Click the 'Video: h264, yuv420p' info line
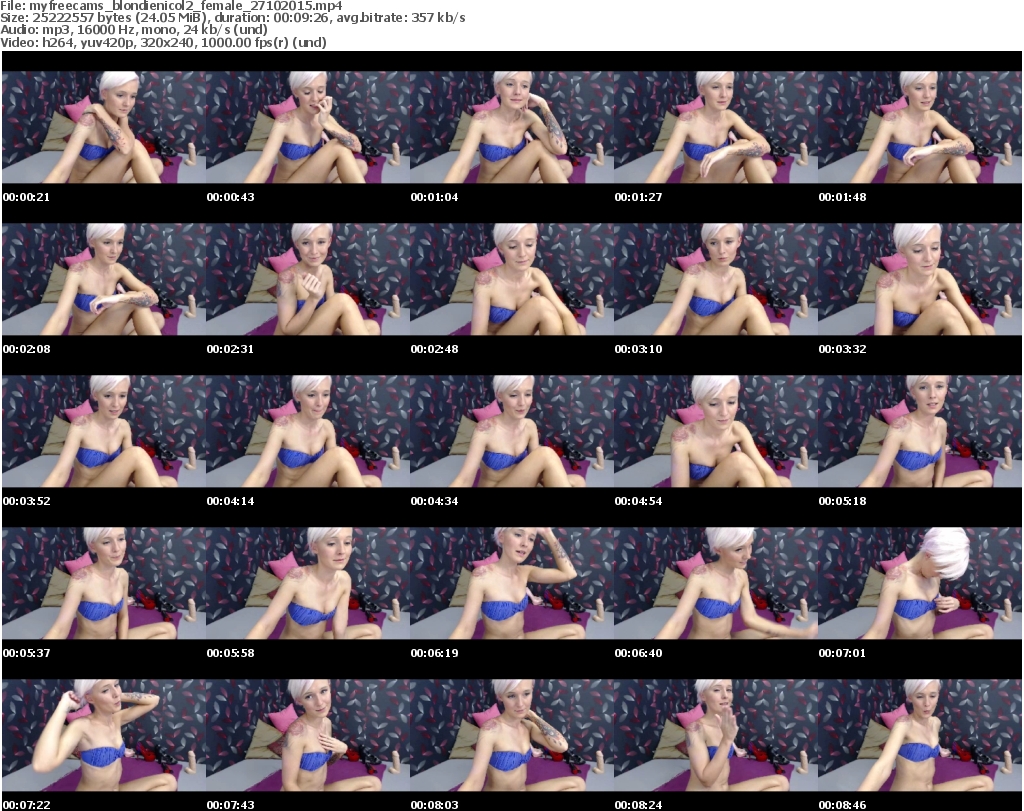The height and width of the screenshot is (811, 1024). [163, 42]
